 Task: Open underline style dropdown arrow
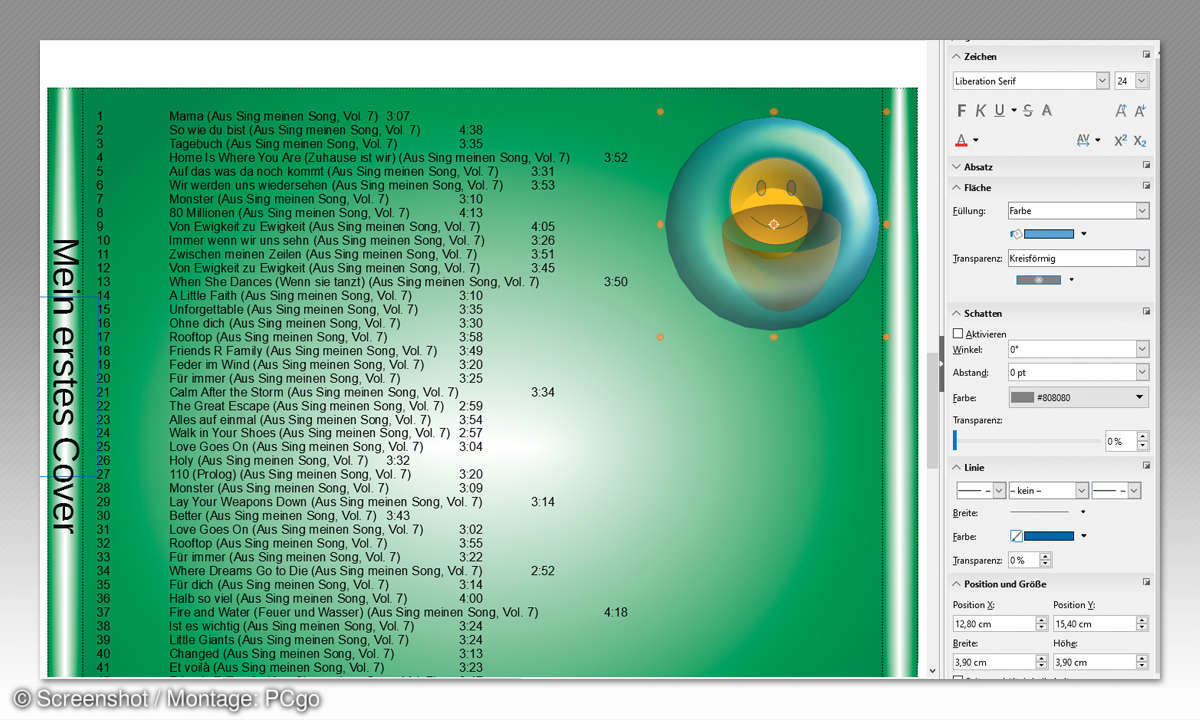coord(1013,110)
